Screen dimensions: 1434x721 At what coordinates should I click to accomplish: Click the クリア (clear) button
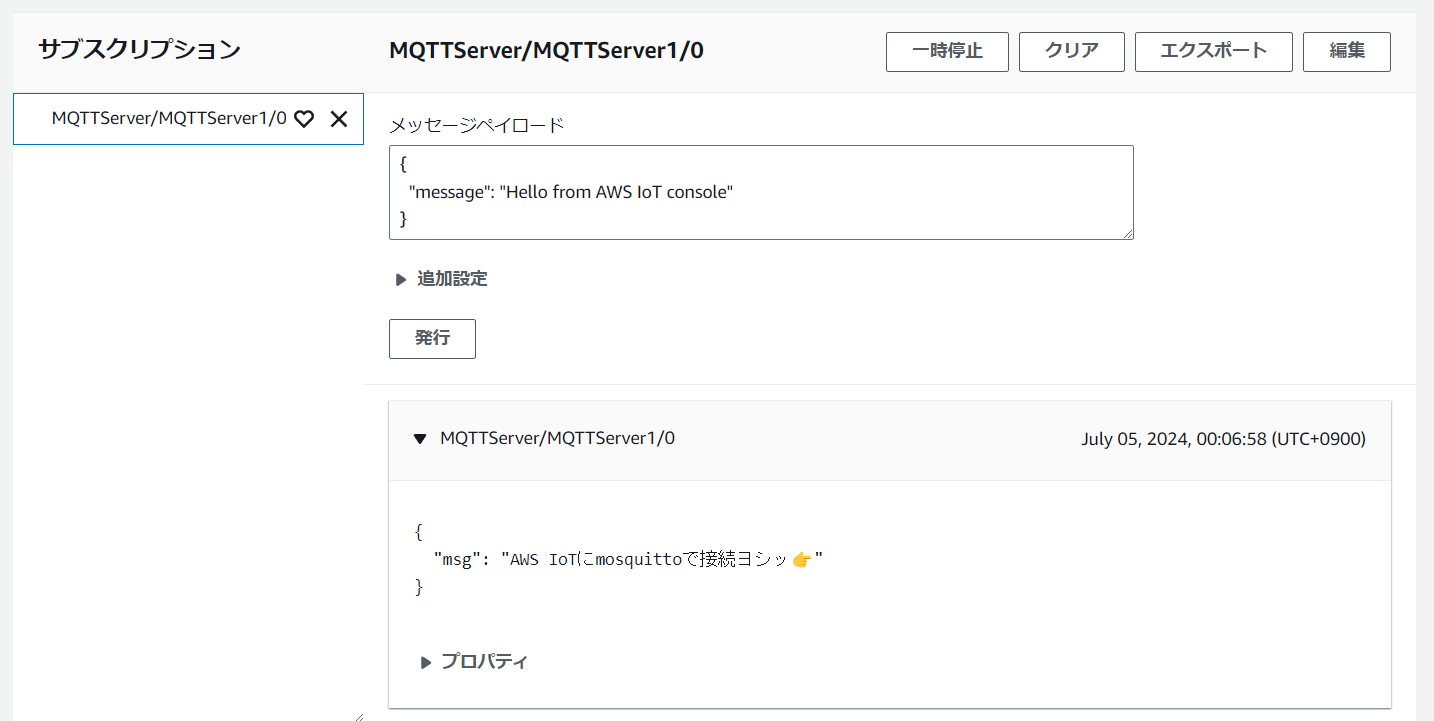(1072, 52)
